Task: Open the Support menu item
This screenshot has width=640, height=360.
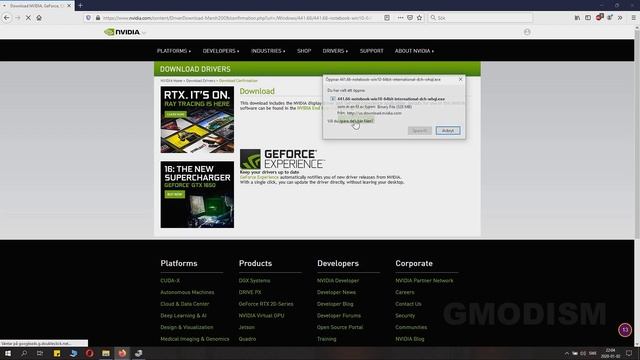Action: (x=371, y=51)
